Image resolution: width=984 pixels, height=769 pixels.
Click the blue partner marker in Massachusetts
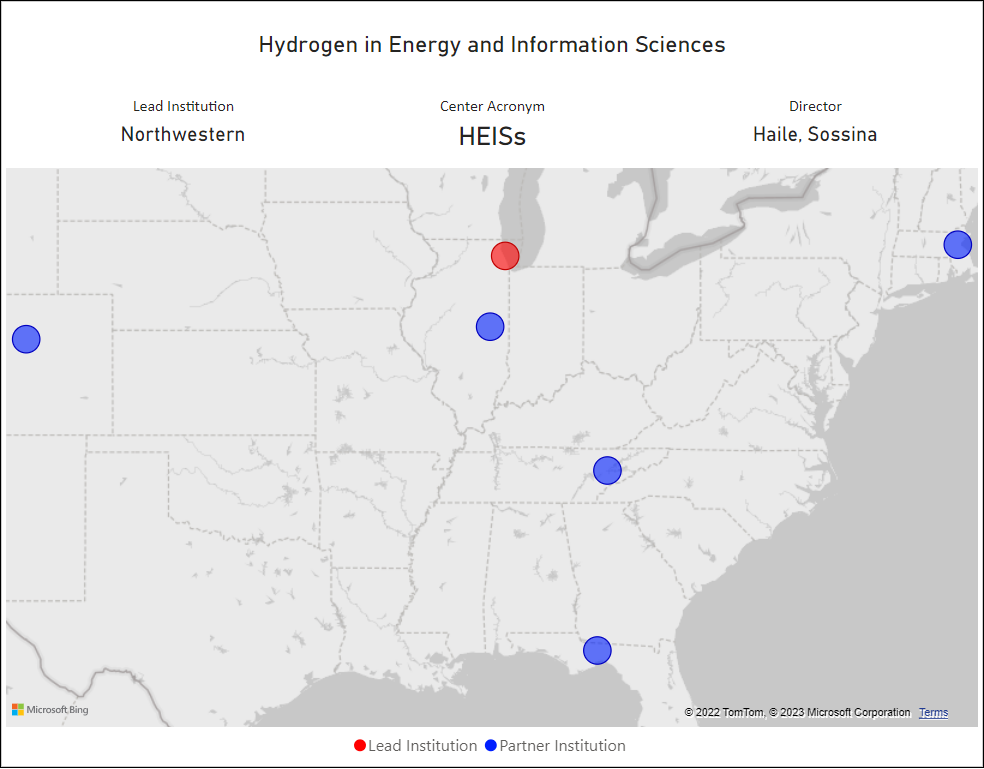958,244
